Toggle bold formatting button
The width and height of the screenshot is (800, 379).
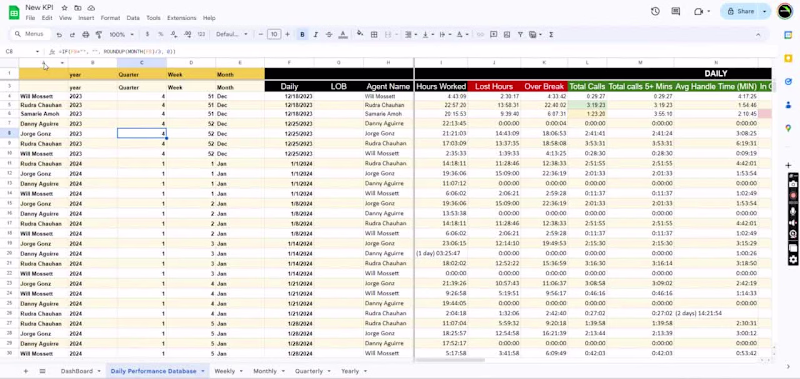pyautogui.click(x=303, y=34)
